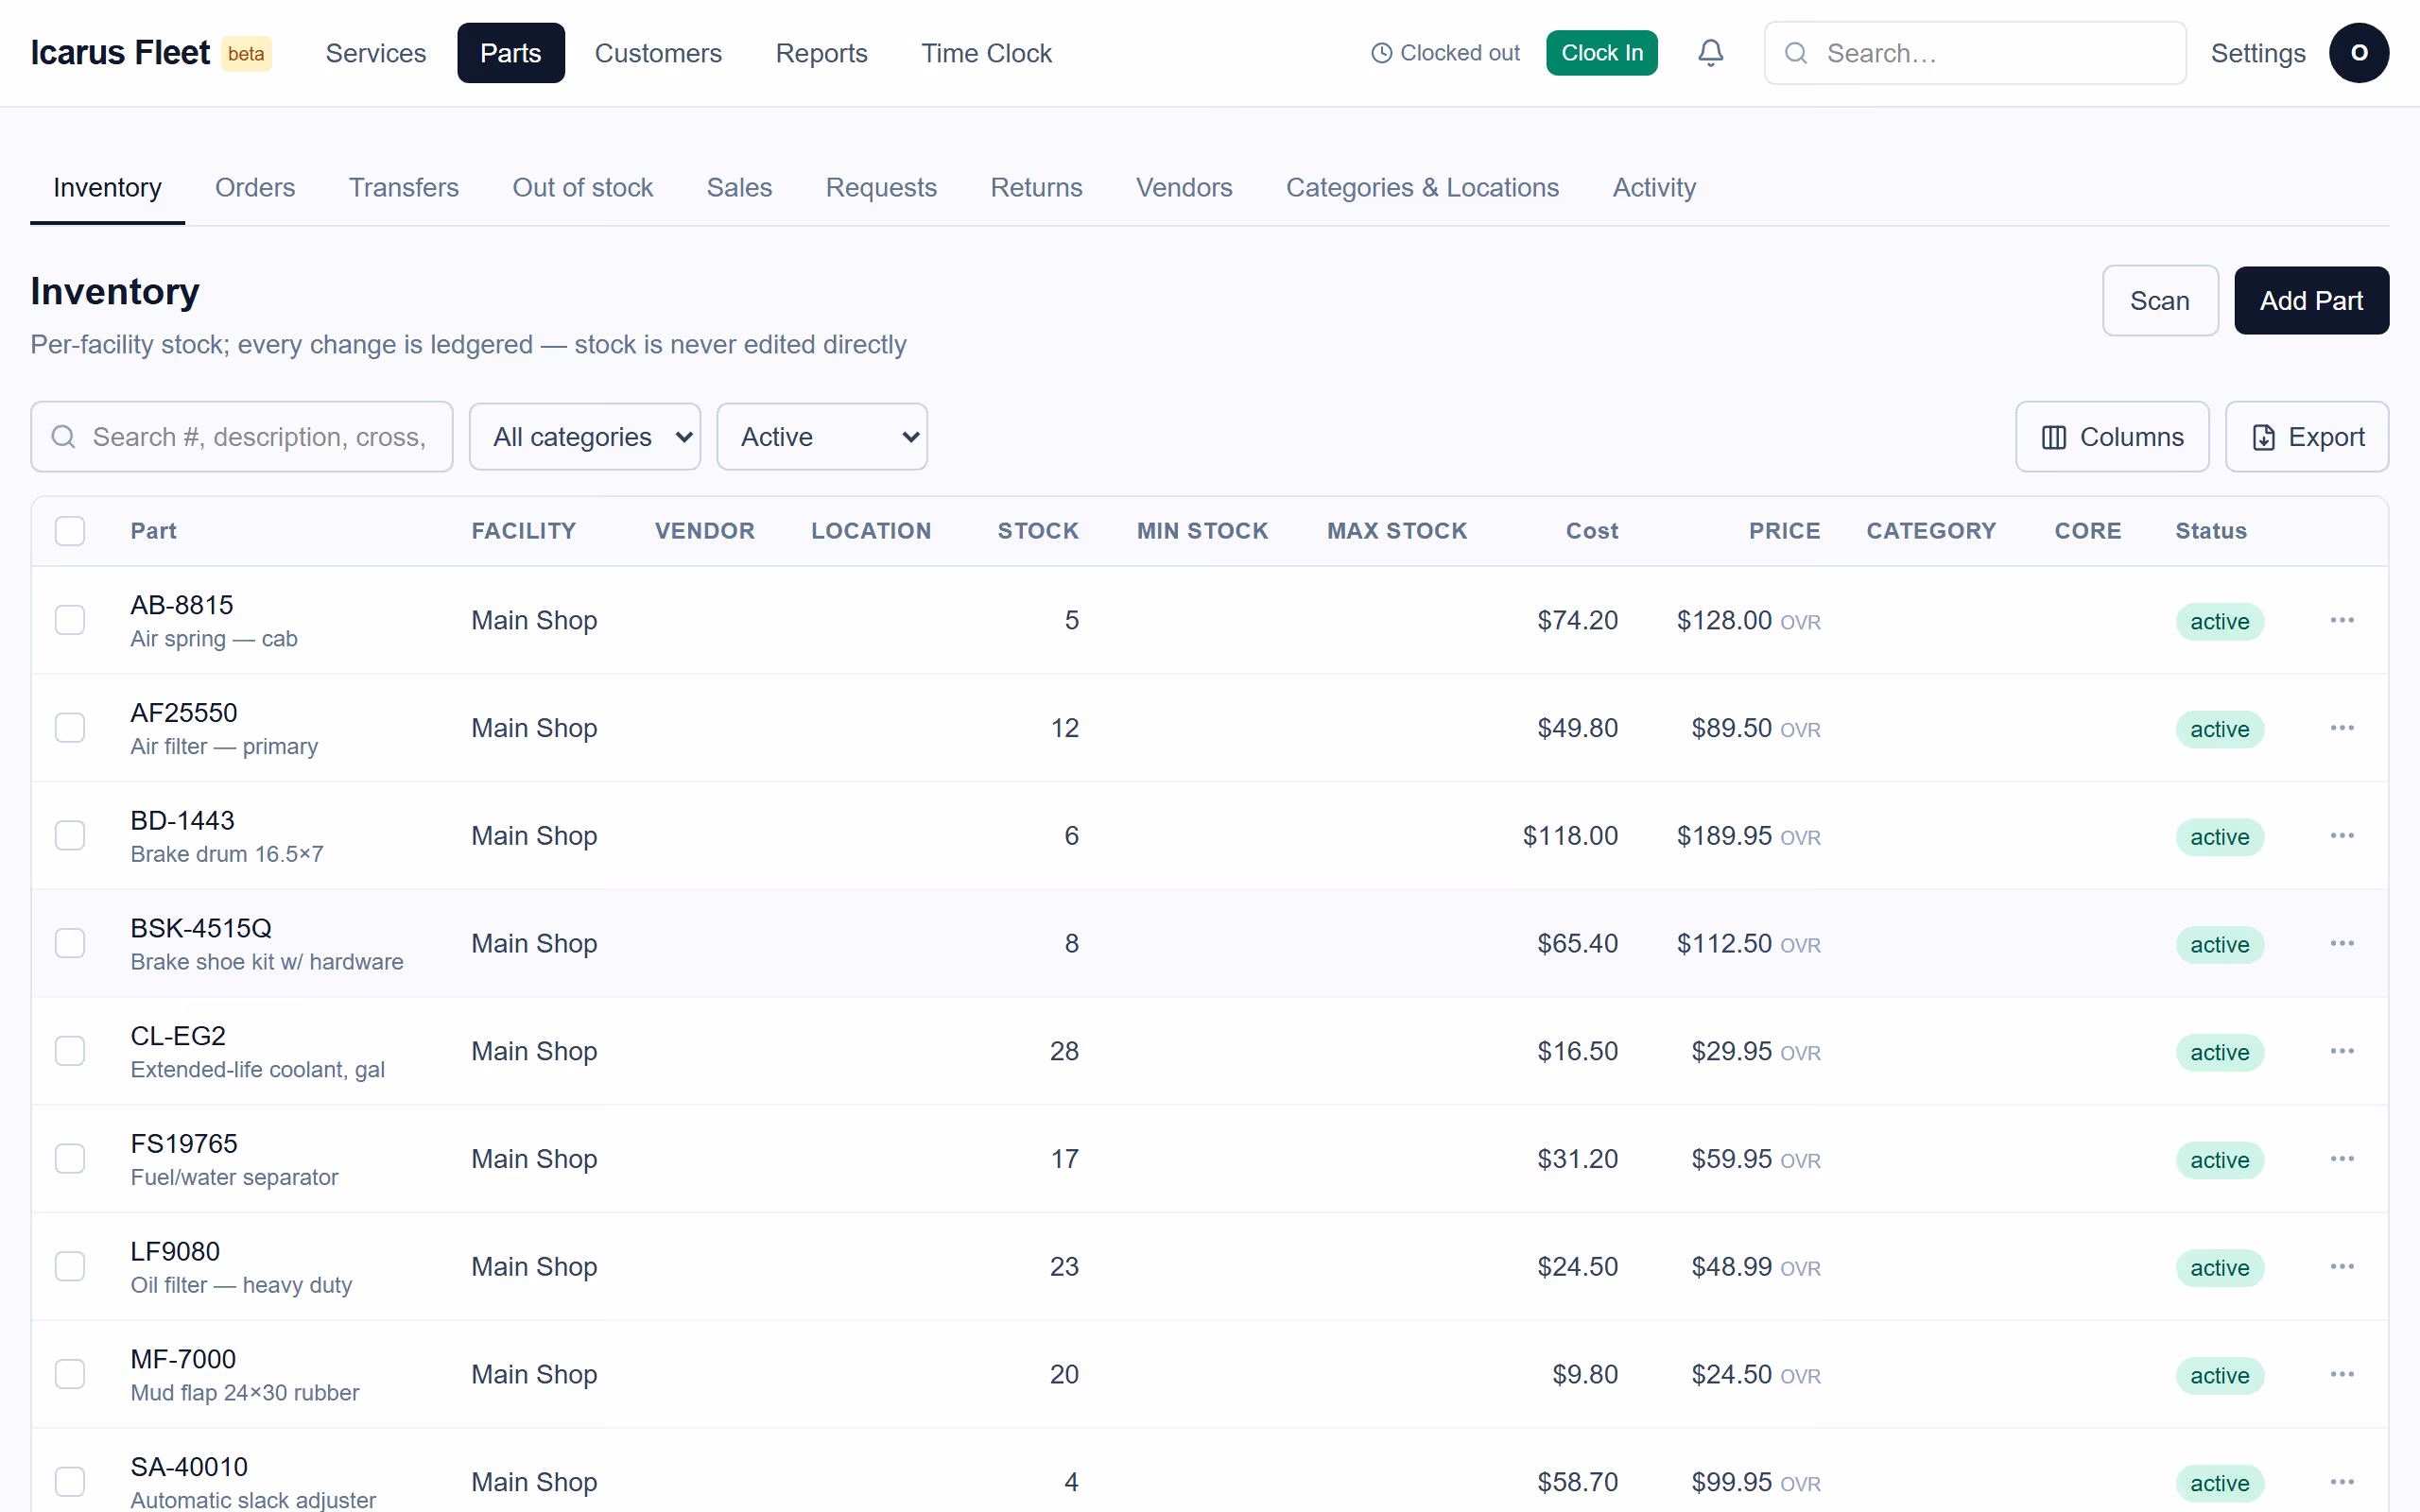Open the Vendors tab
This screenshot has height=1512, width=2420.
1184,188
